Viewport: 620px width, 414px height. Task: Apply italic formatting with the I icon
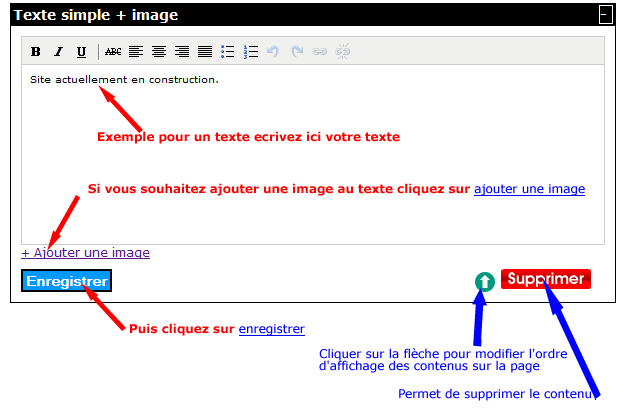(x=59, y=51)
